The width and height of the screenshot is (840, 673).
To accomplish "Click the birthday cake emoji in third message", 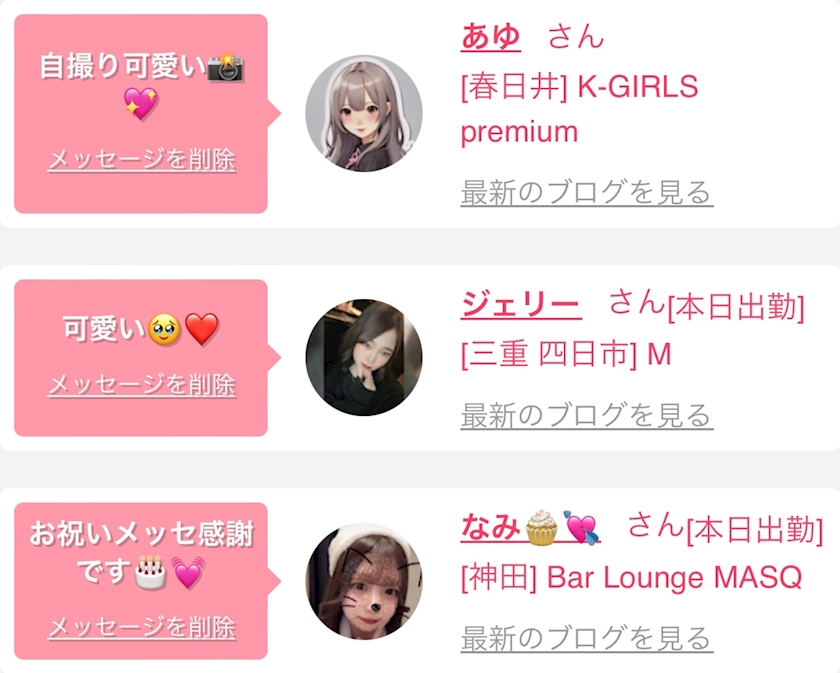I will pyautogui.click(x=151, y=572).
